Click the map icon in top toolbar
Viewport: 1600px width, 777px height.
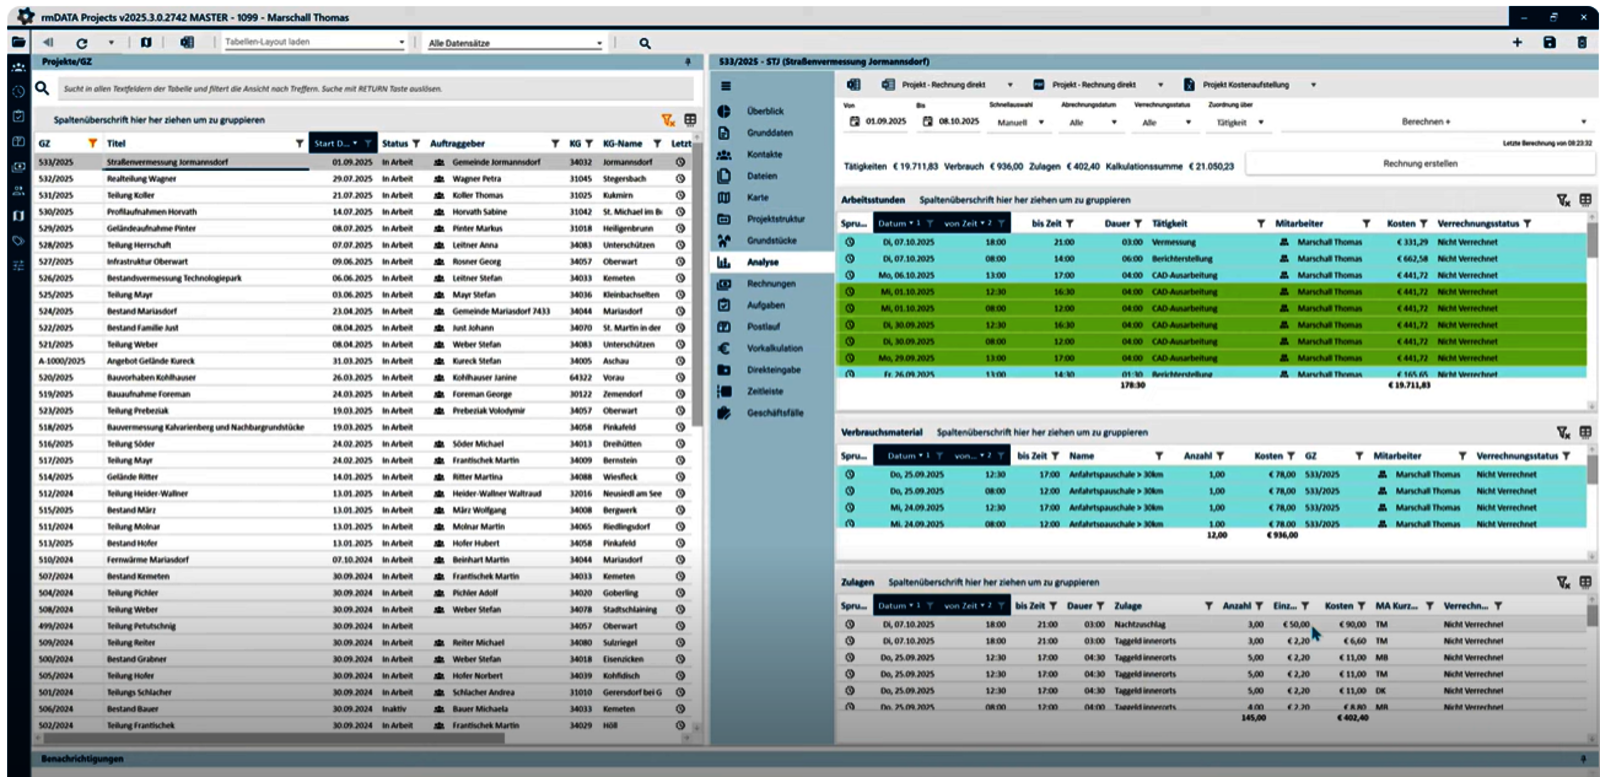pyautogui.click(x=146, y=43)
